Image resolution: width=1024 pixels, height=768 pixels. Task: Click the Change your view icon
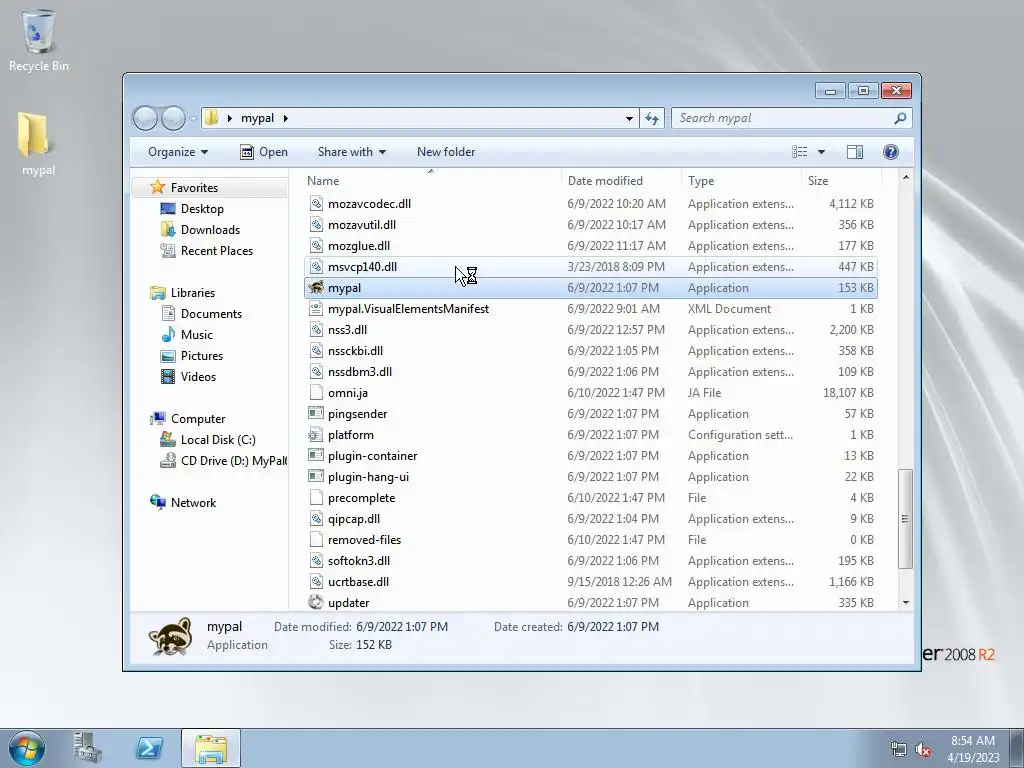(800, 152)
